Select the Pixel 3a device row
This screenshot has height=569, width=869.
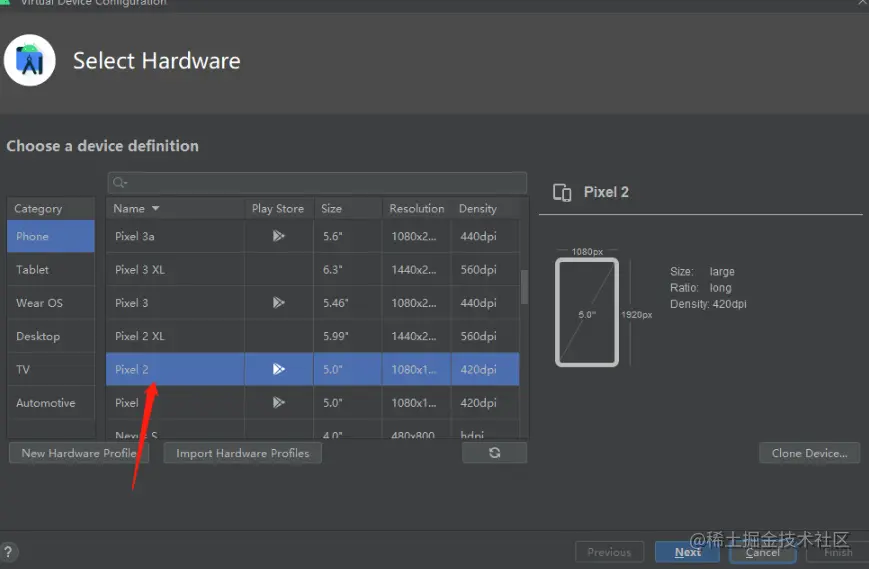pos(313,236)
